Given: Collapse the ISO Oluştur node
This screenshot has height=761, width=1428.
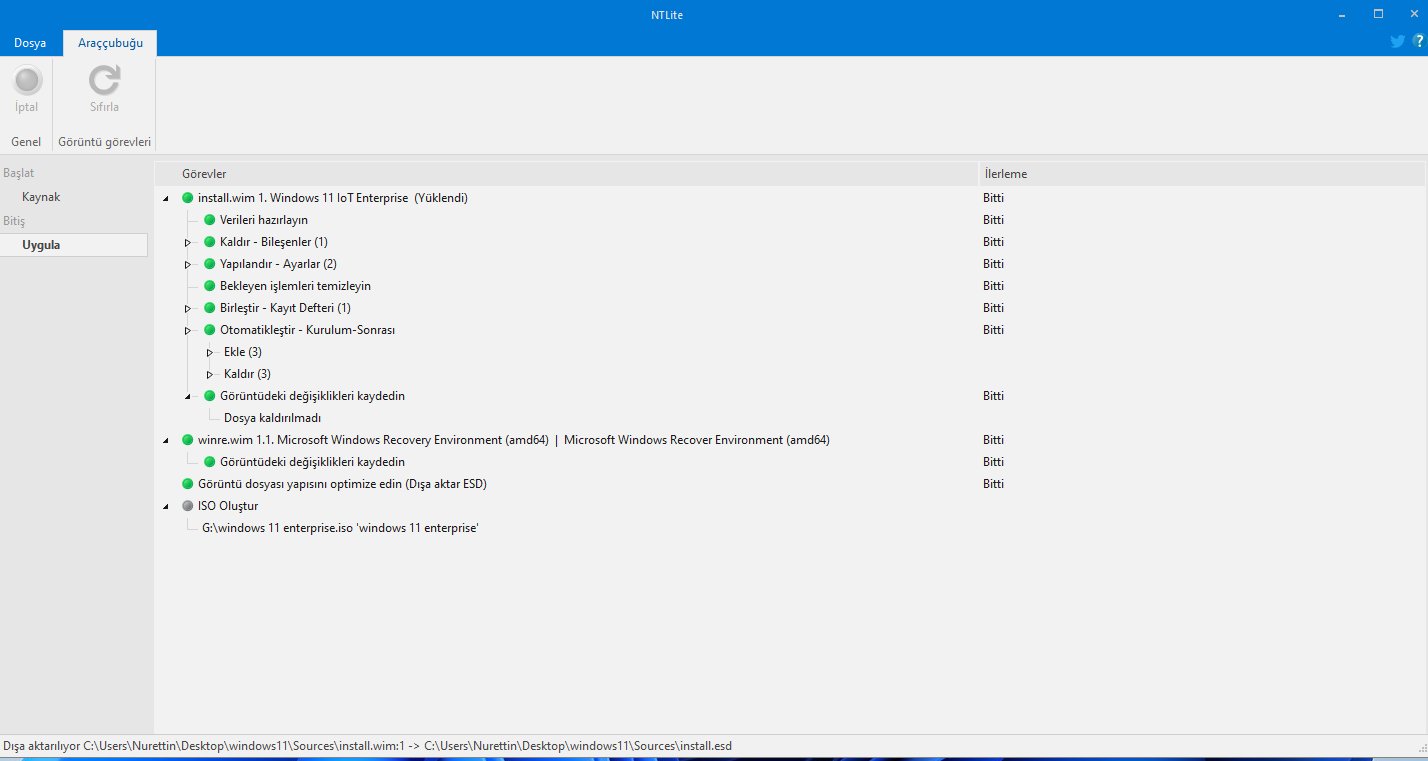Looking at the screenshot, I should point(166,506).
